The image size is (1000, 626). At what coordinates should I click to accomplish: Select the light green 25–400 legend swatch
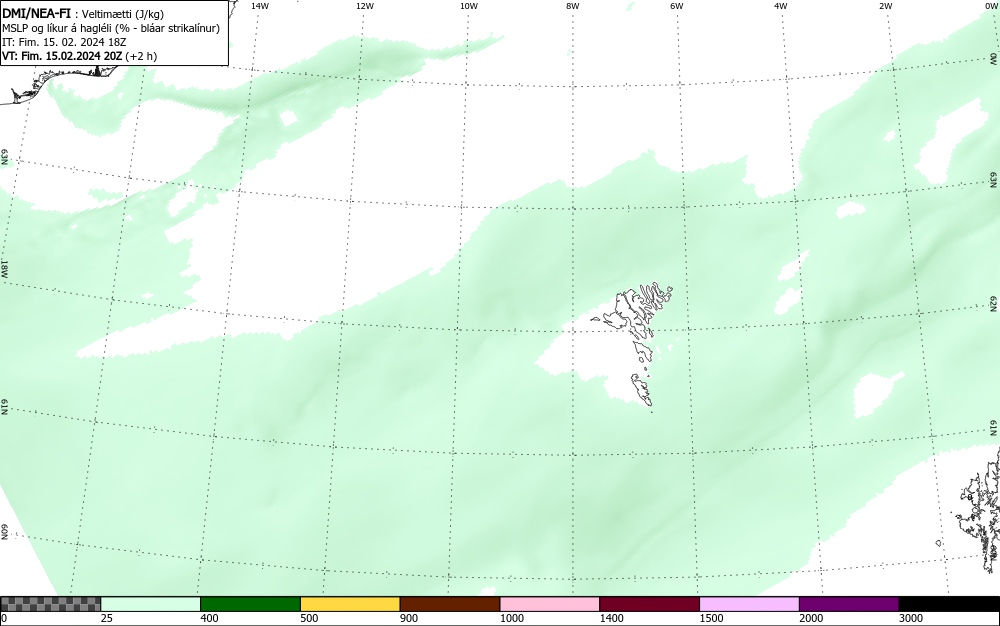[151, 604]
